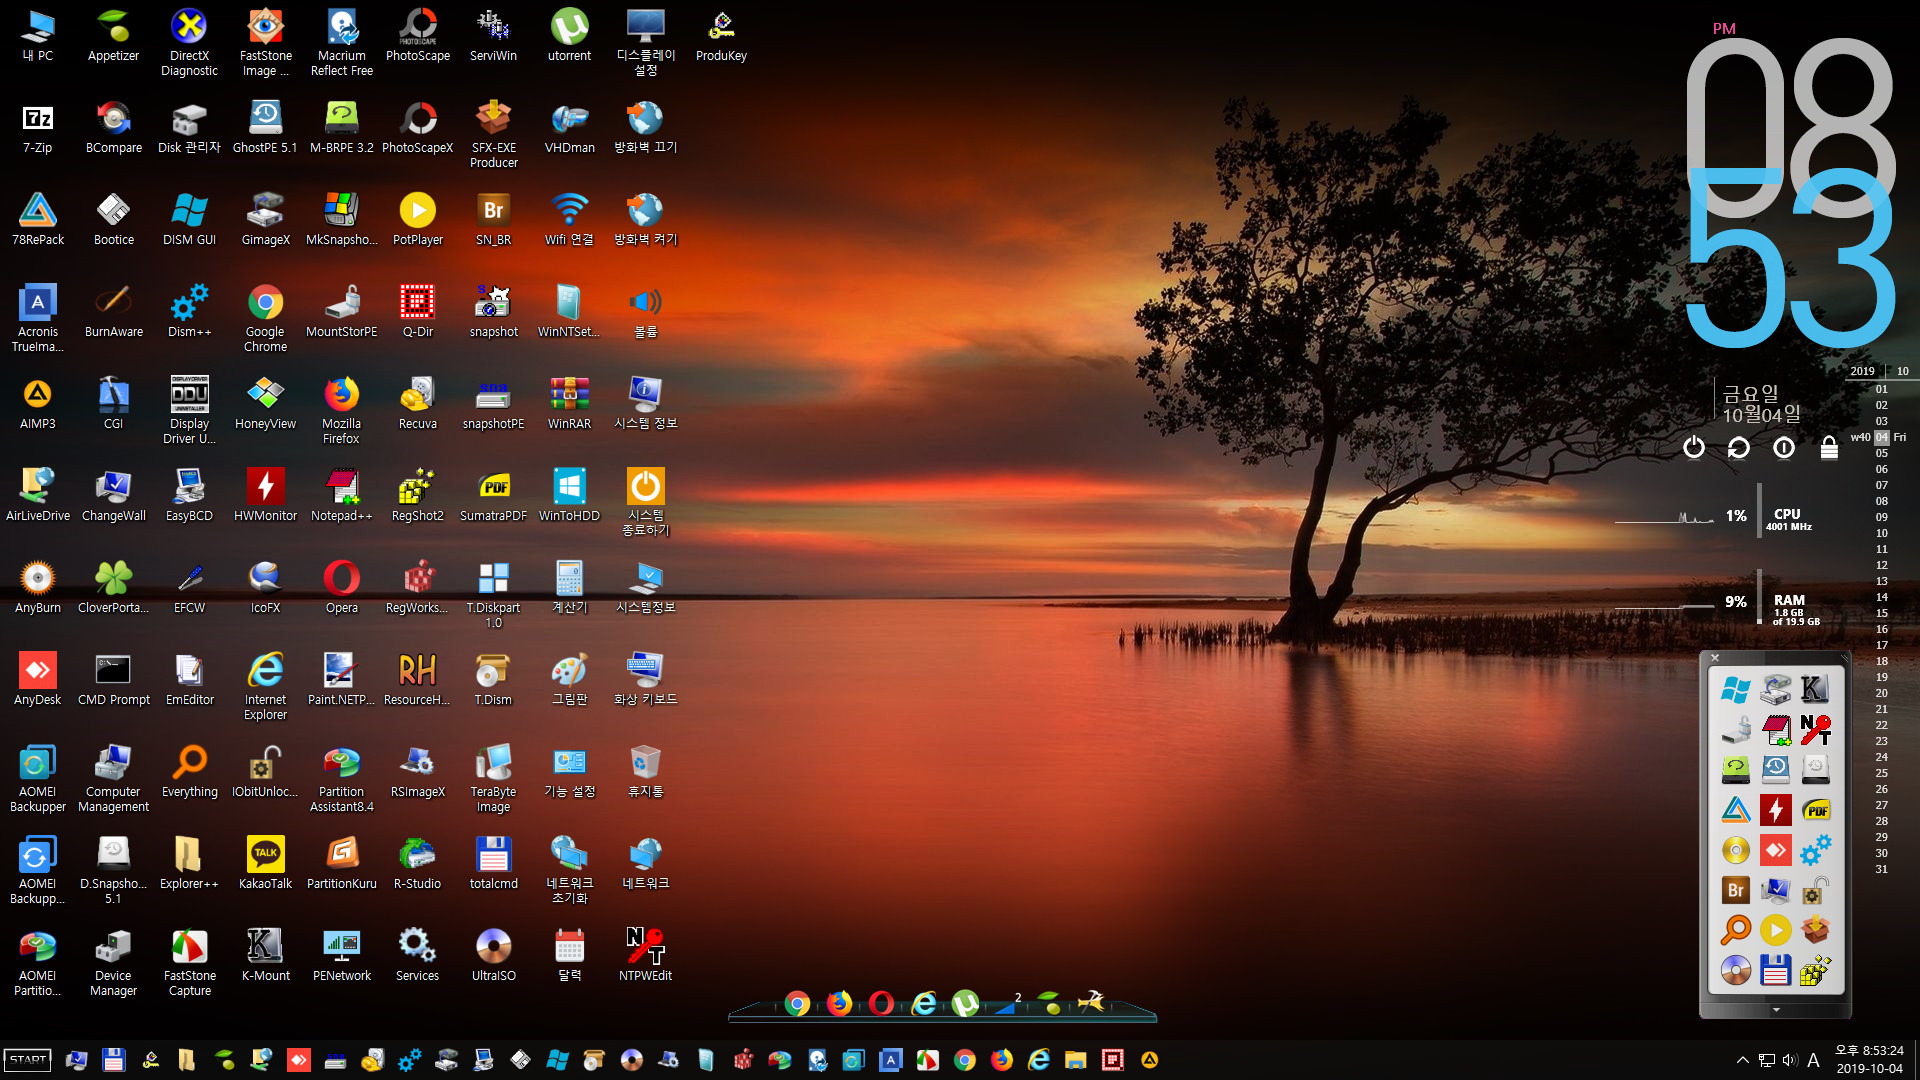Image resolution: width=1920 pixels, height=1080 pixels.
Task: Click the Opera desktop shortcut
Action: pyautogui.click(x=342, y=588)
